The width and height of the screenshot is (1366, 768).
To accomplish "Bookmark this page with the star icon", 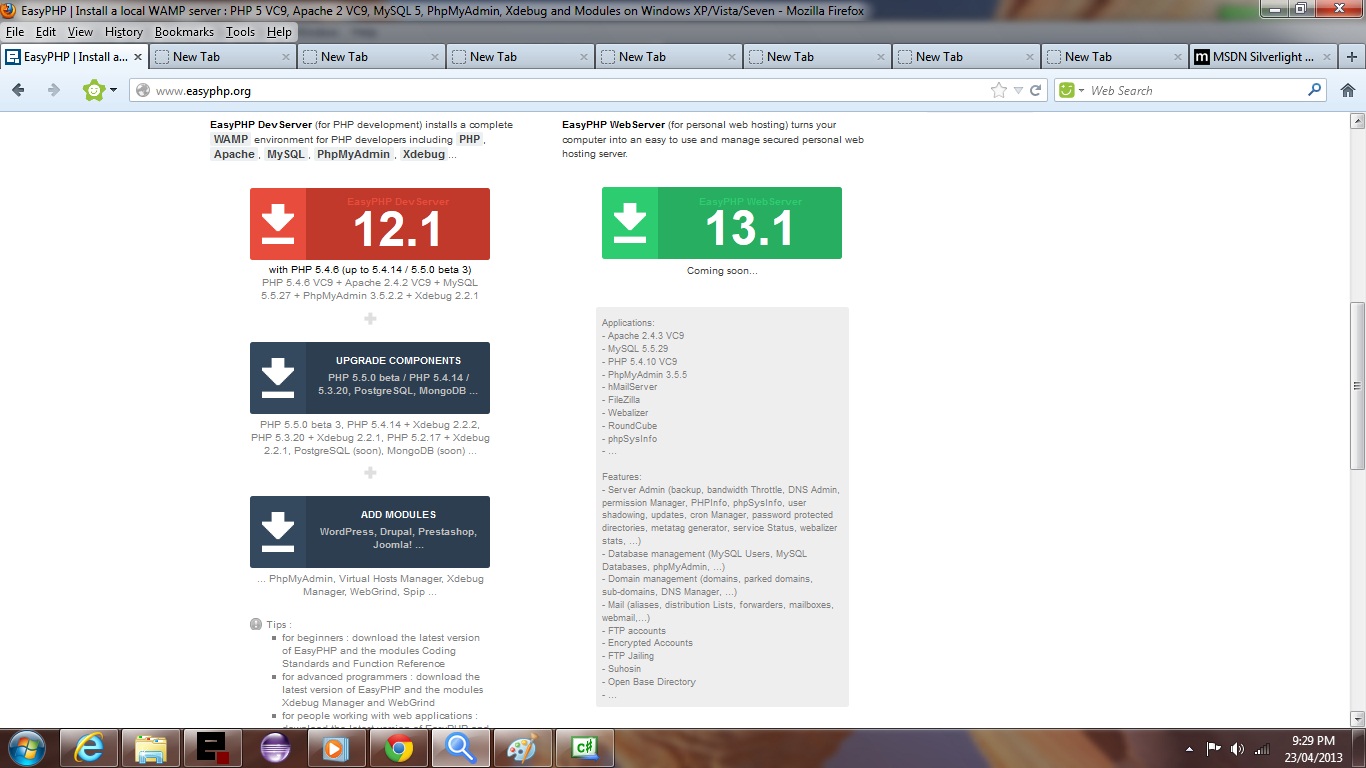I will pos(998,90).
